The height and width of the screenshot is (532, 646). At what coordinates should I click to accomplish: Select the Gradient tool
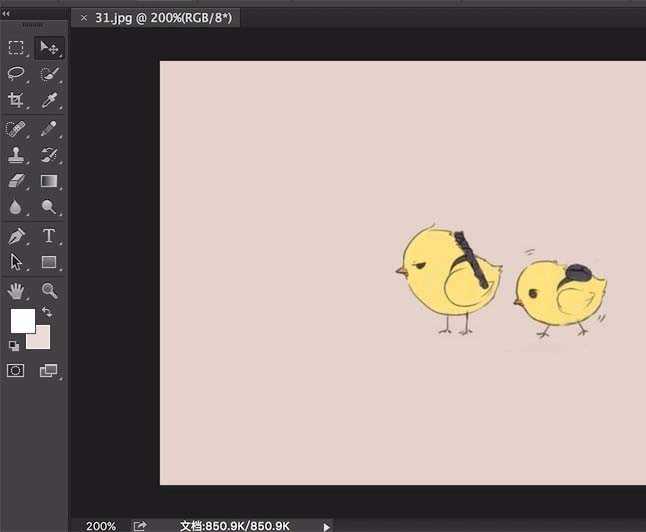[48, 181]
